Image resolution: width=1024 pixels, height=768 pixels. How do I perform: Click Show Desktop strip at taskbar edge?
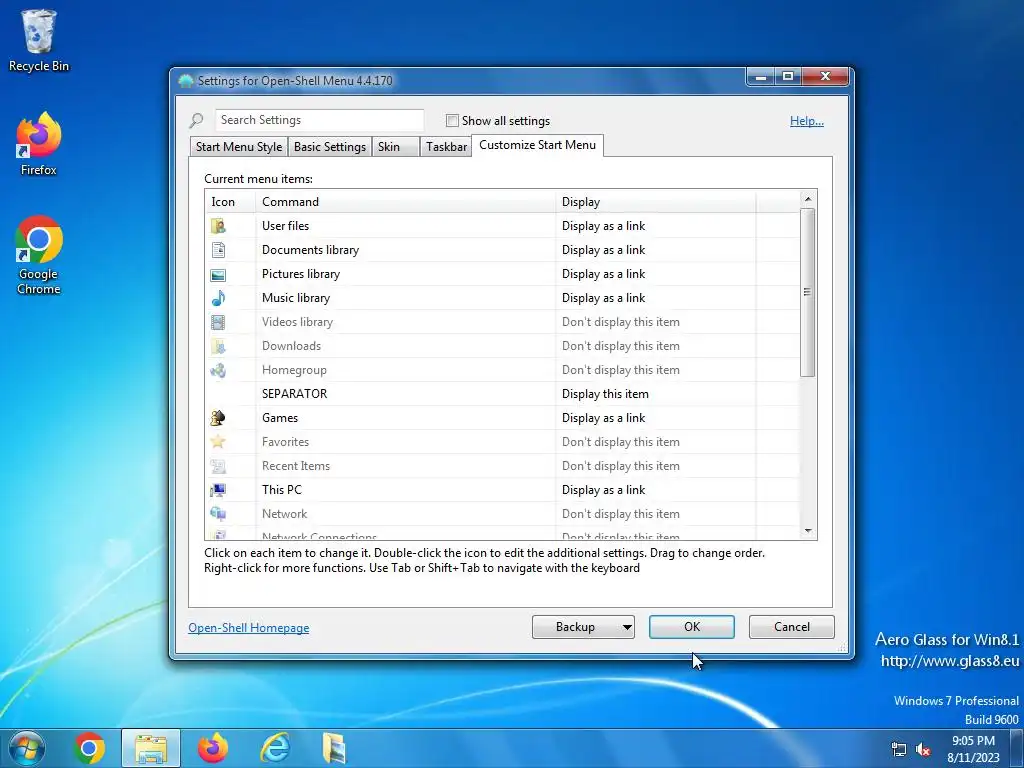click(x=1017, y=748)
